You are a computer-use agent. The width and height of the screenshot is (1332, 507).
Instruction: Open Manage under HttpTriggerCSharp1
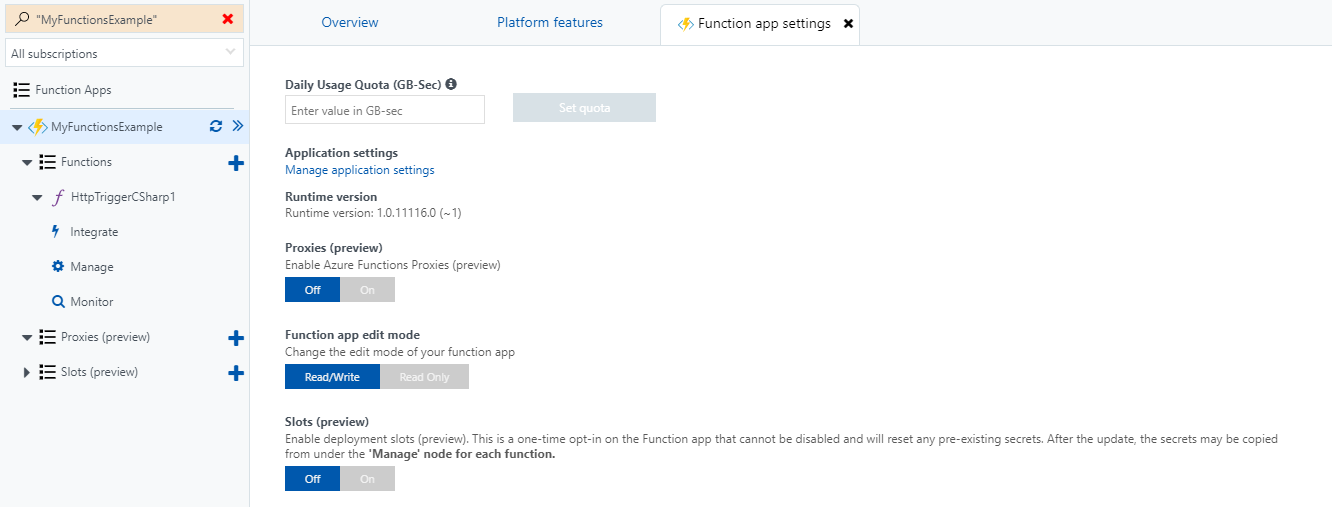92,267
